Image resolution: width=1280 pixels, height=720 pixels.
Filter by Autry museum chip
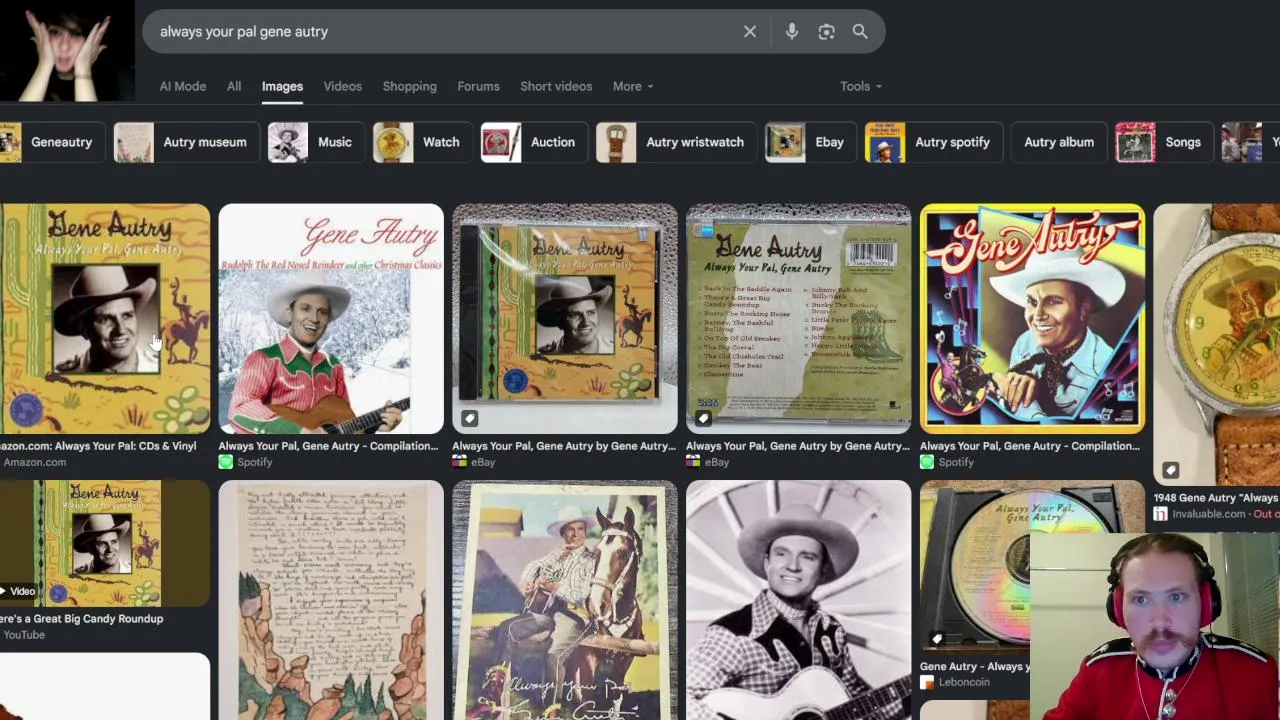pyautogui.click(x=185, y=142)
